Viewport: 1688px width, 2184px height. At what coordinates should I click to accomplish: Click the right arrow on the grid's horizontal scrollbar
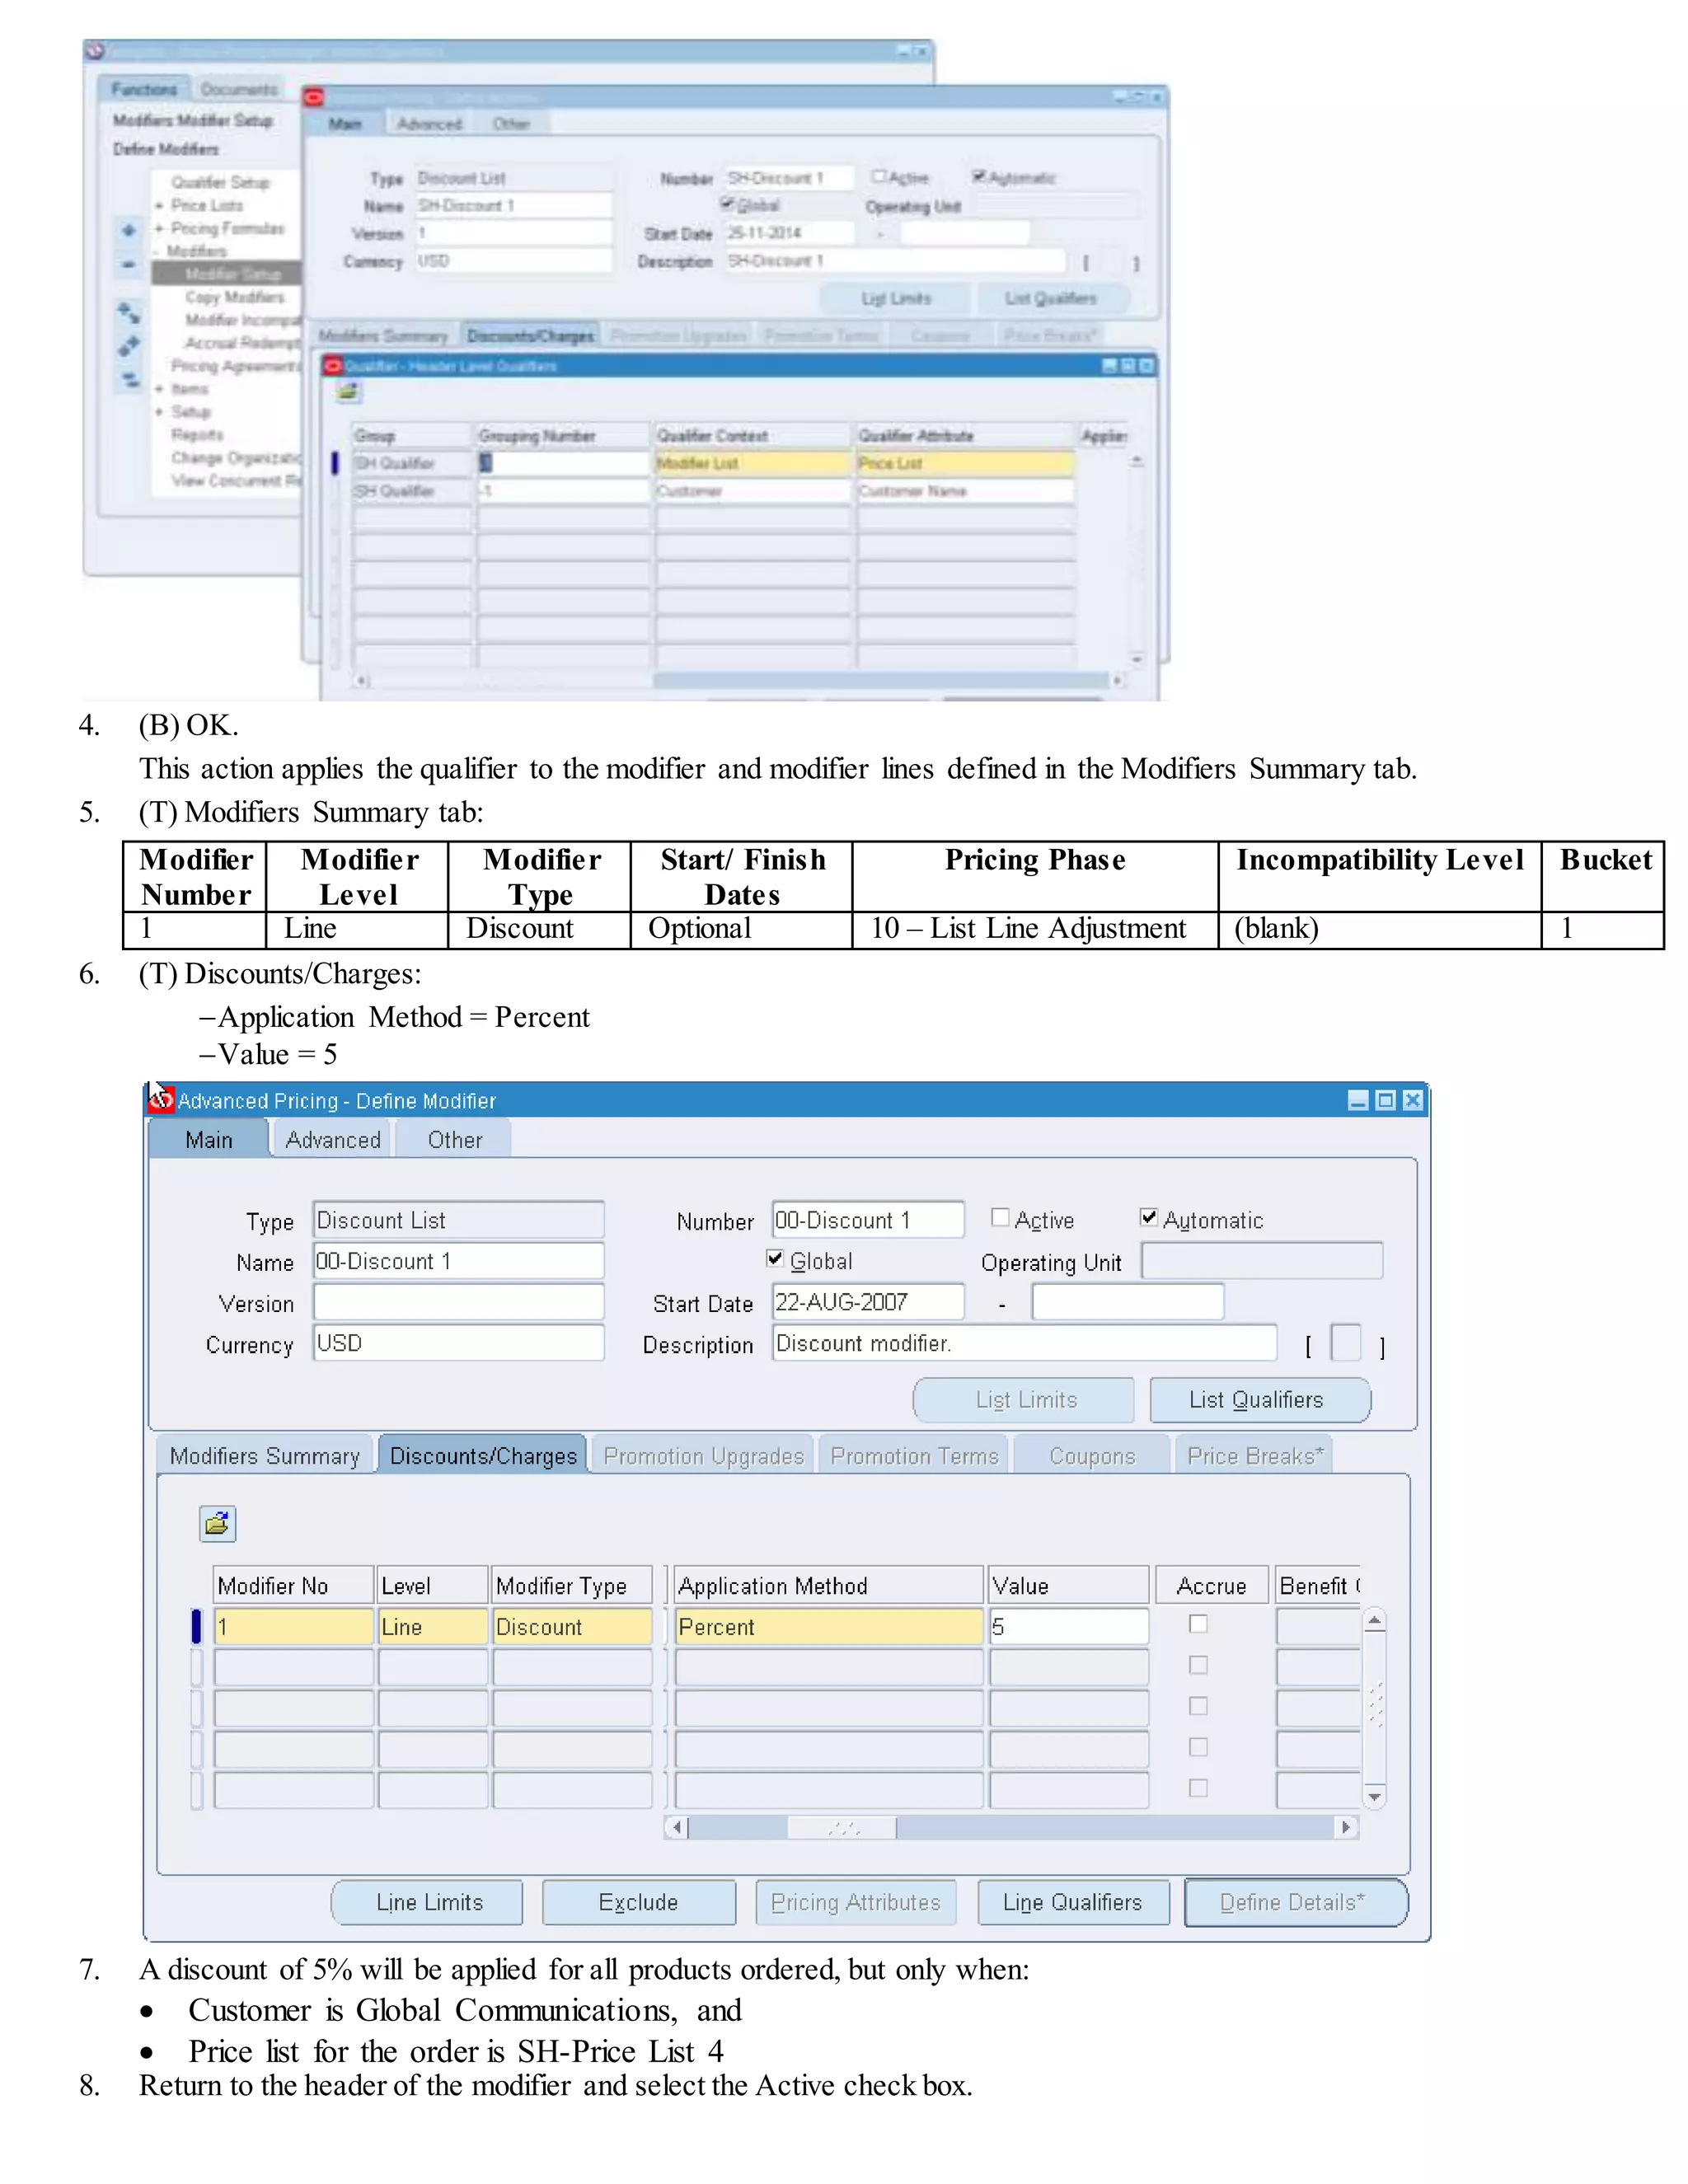(1346, 1827)
